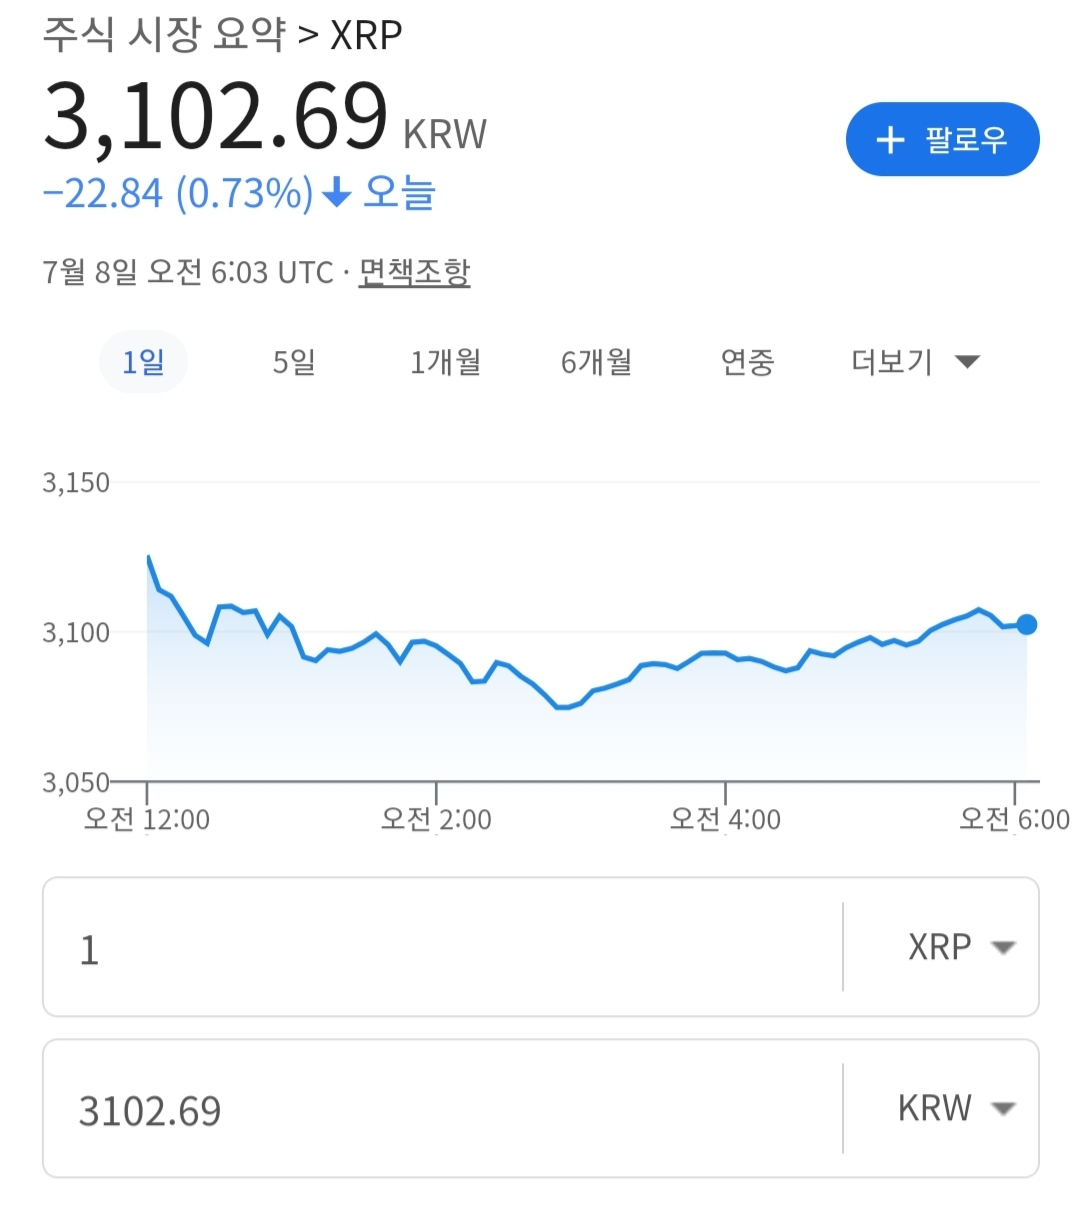This screenshot has width=1080, height=1213.
Task: Click the blue down arrow price change icon
Action: coord(337,192)
